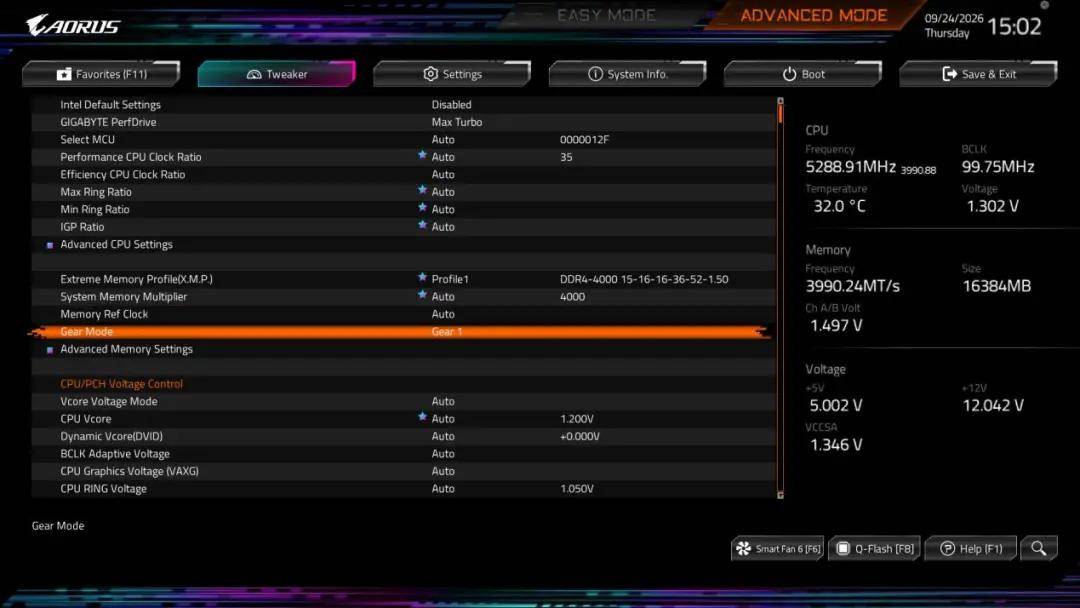Open GIGABYTE PerfDrive Max Turbo dropdown

point(457,122)
